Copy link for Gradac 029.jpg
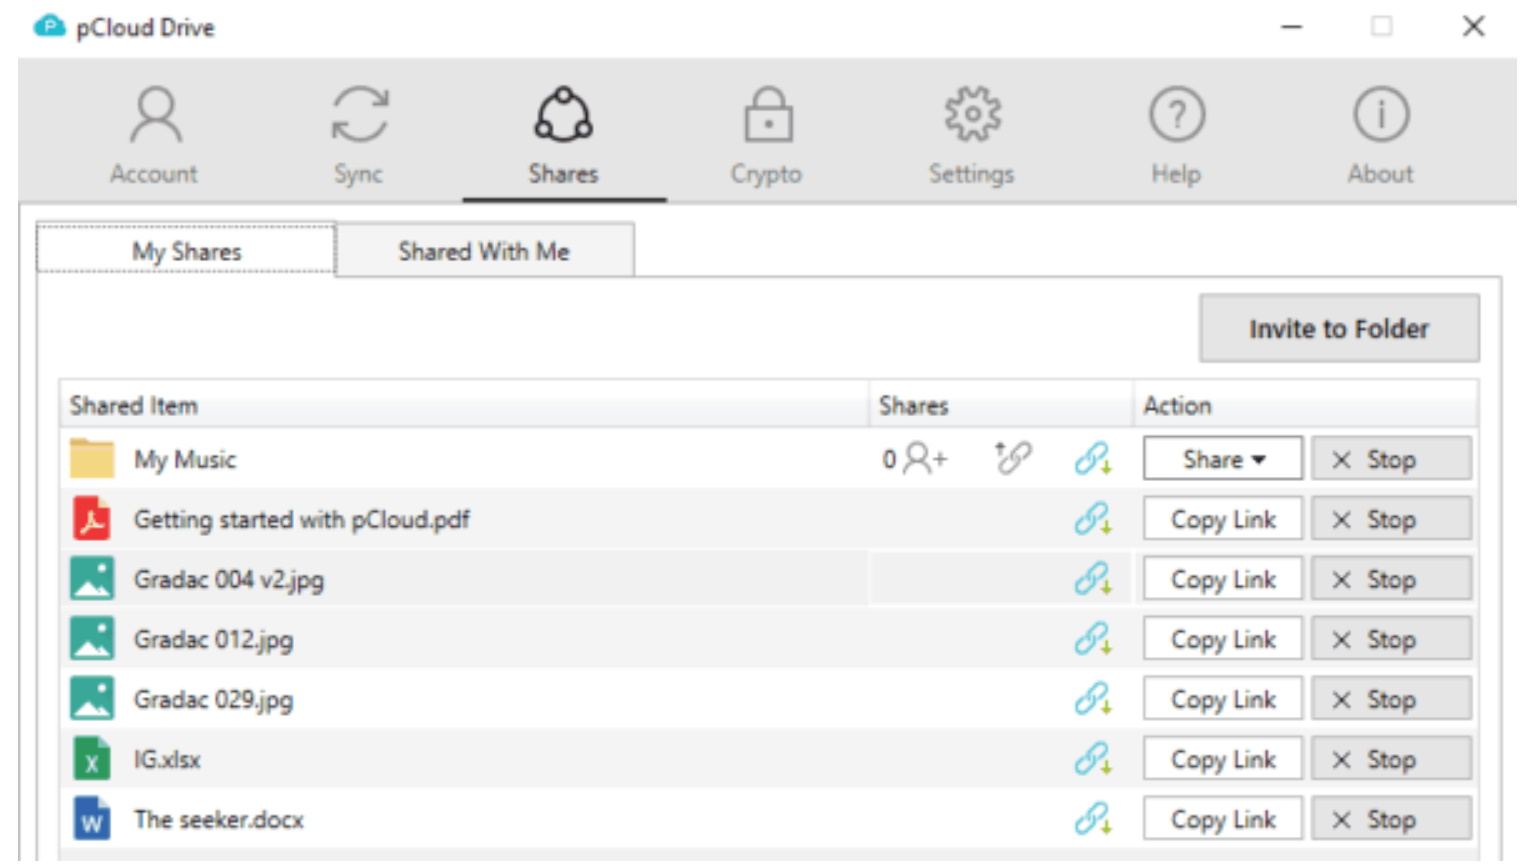 pos(1223,699)
